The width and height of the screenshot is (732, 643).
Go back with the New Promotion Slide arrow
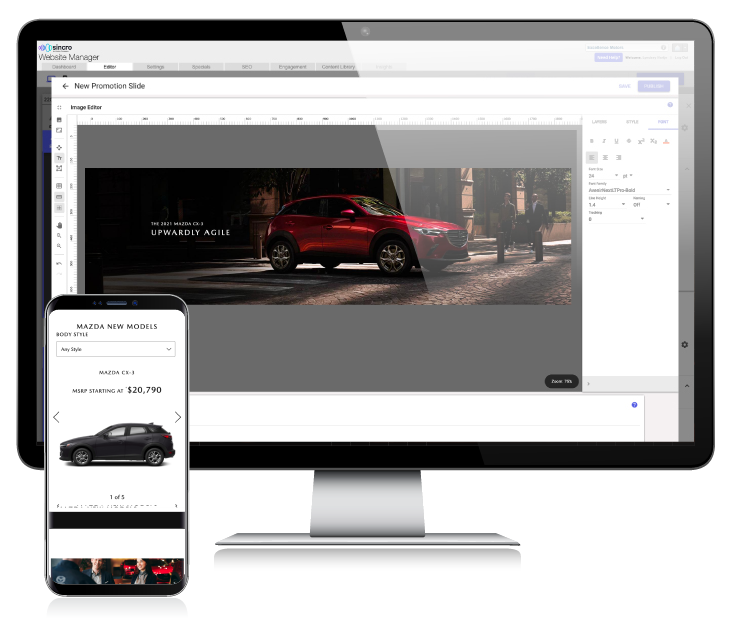65,86
